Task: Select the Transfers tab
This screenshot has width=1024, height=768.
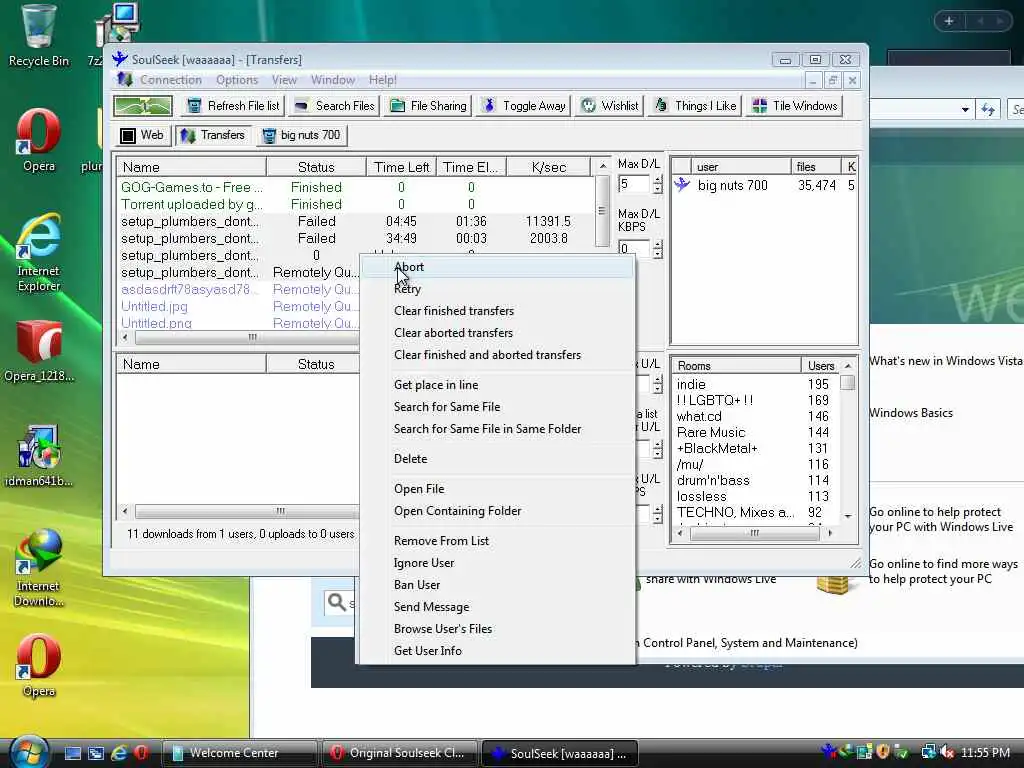Action: 213,135
